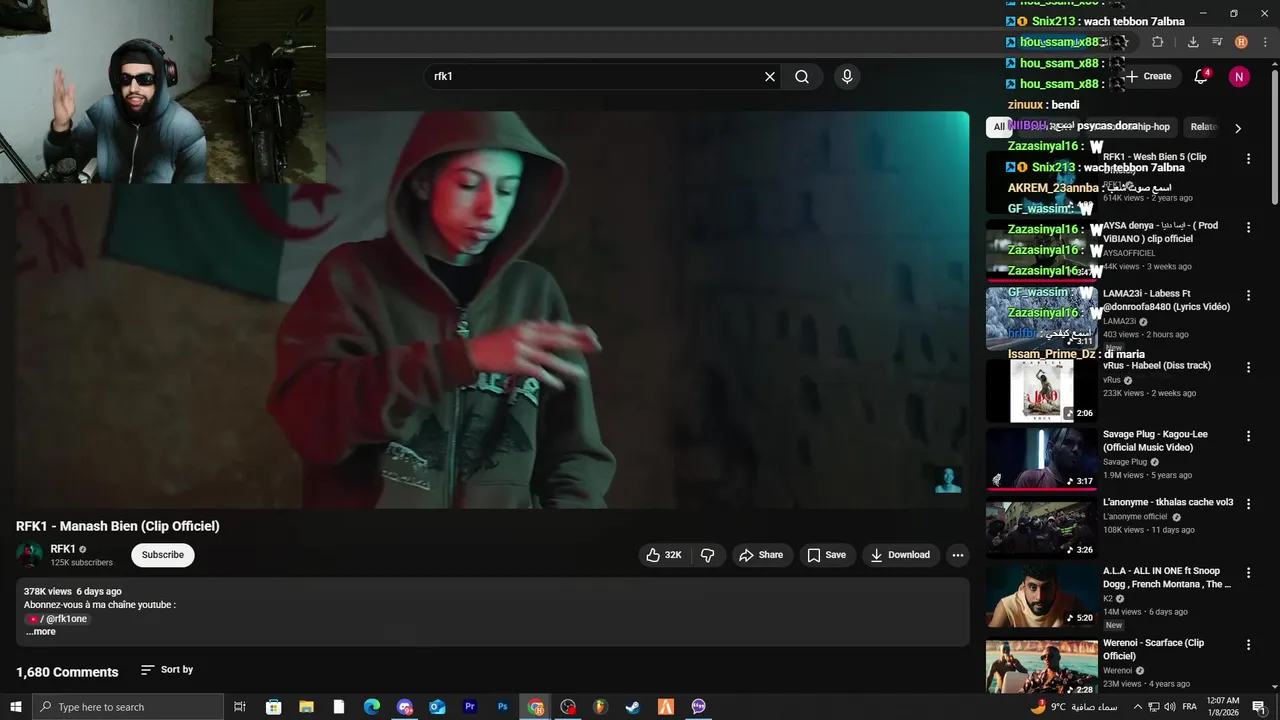Open the volume control in tray
Viewport: 1280px width, 720px height.
[1170, 707]
